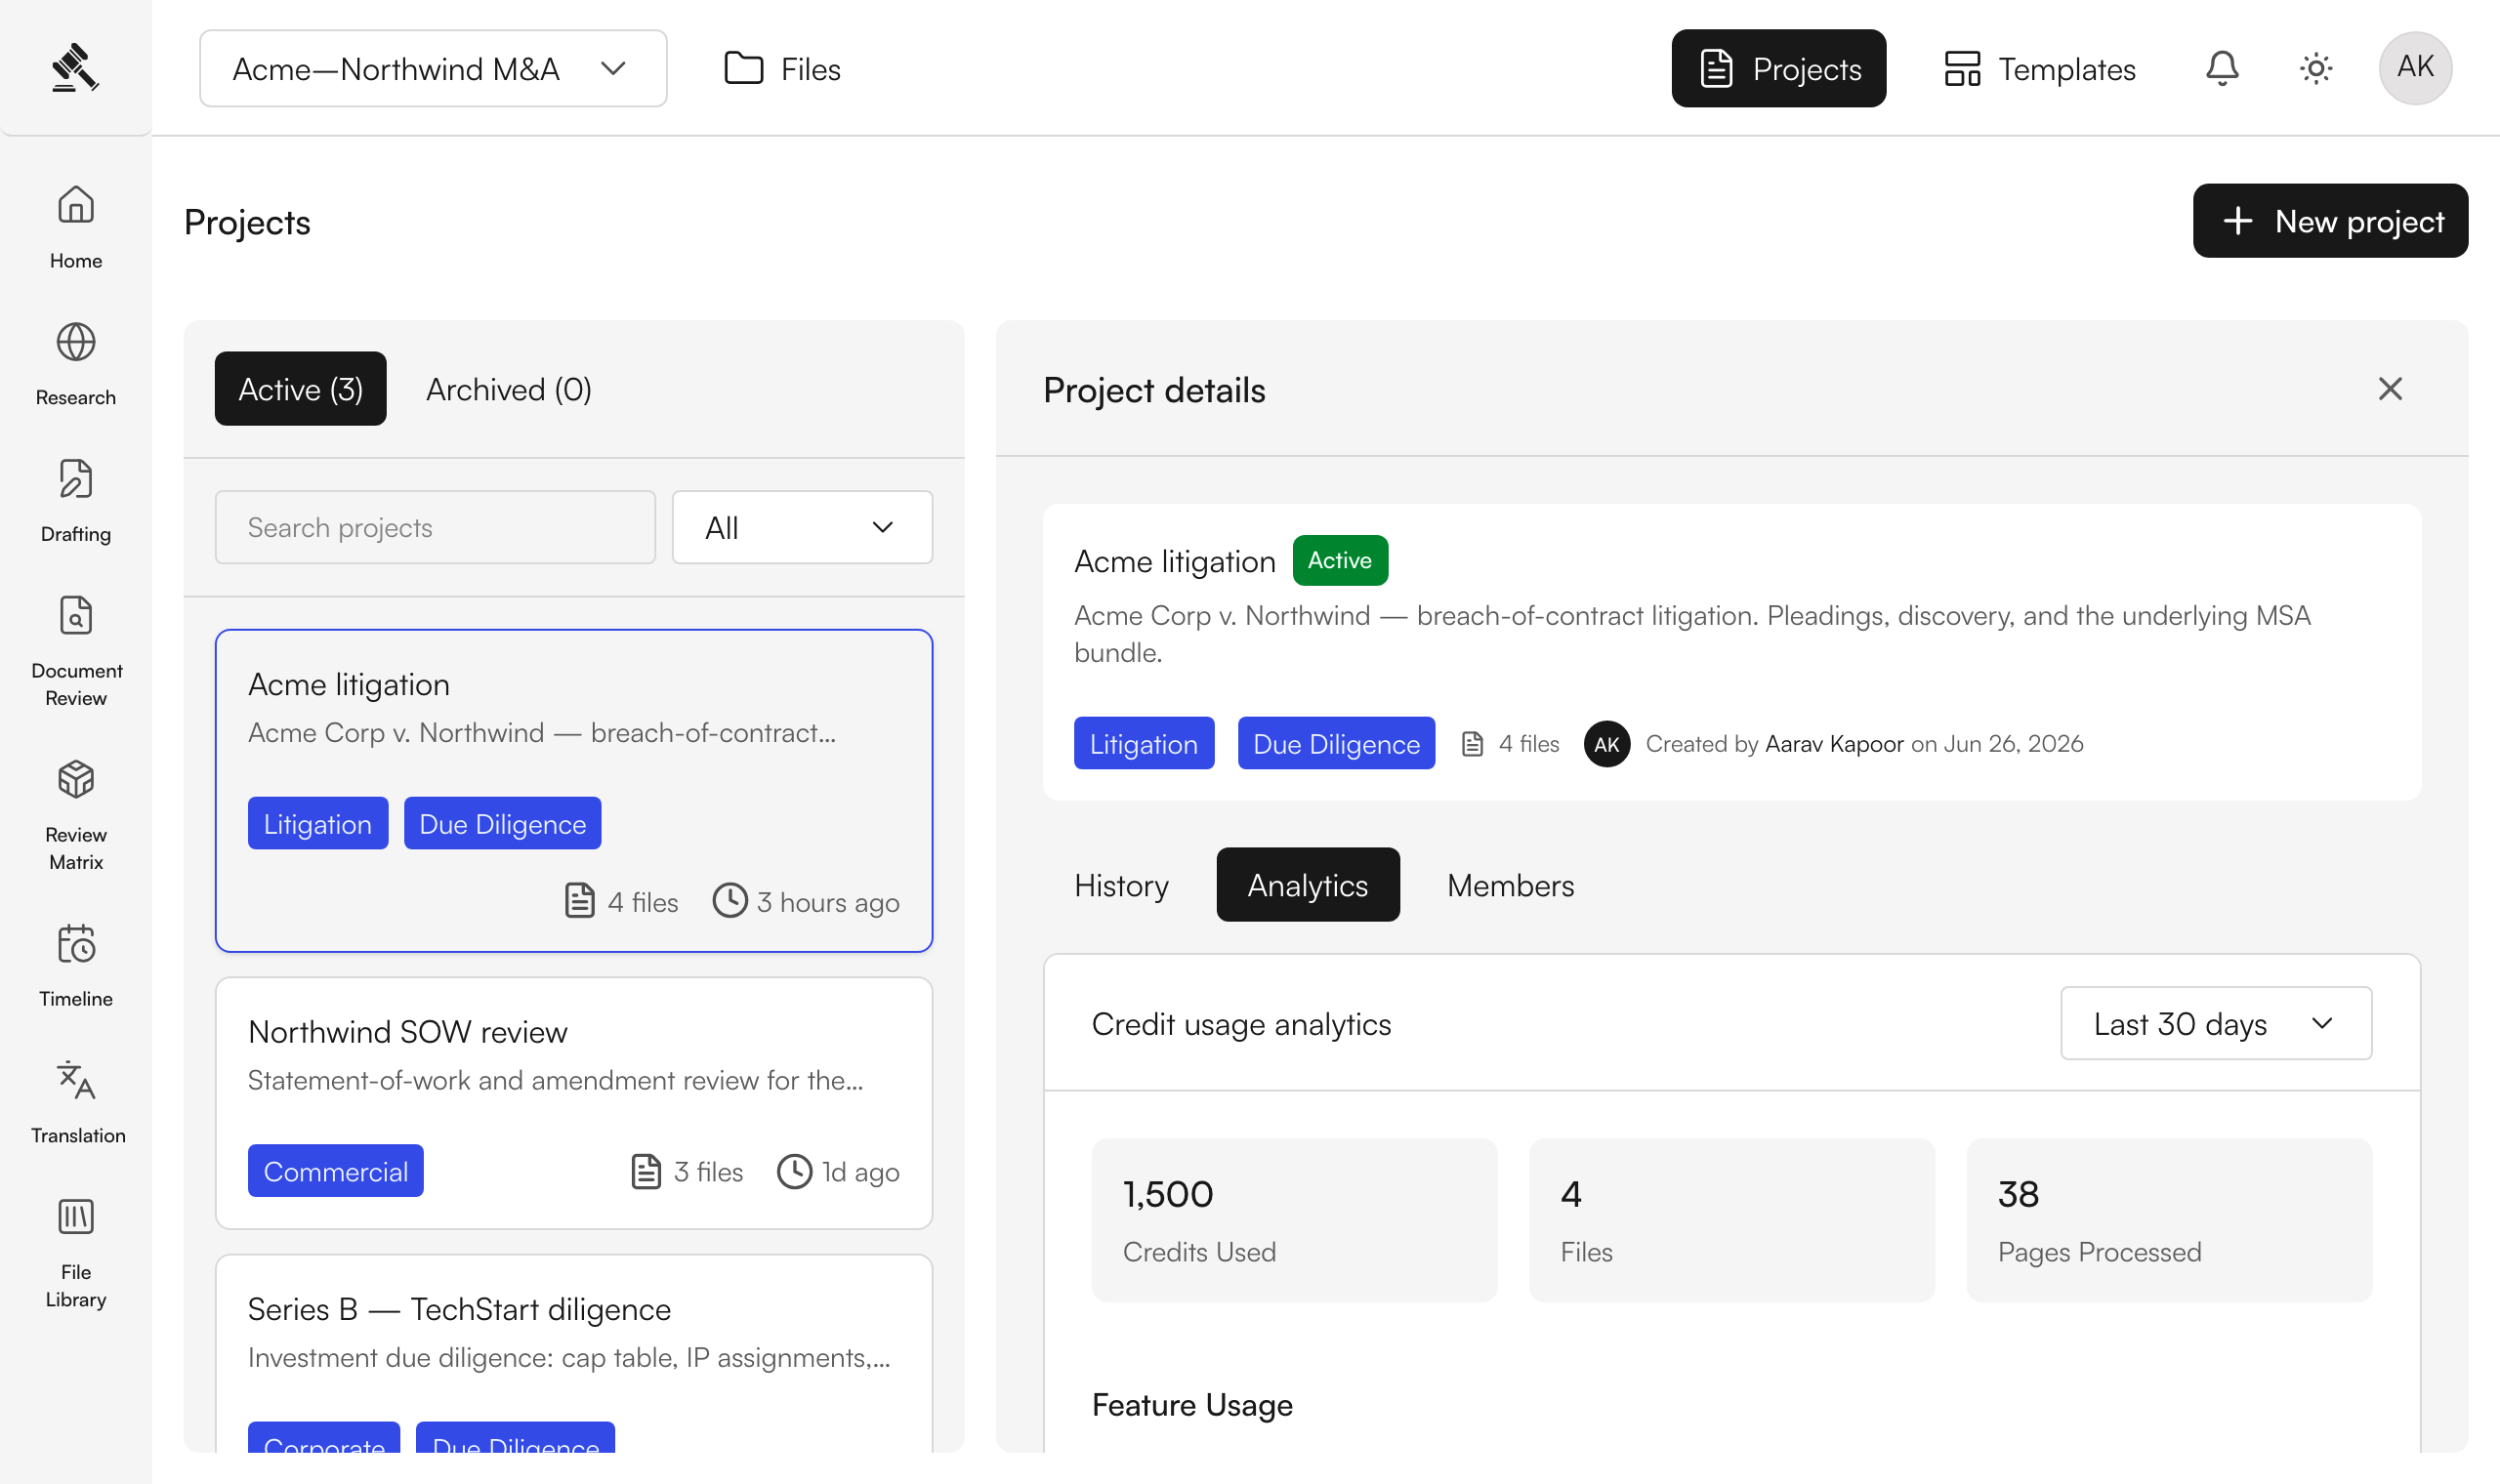Screen dimensions: 2500x1484
Task: Click file icon in project details meta row
Action: [1472, 744]
